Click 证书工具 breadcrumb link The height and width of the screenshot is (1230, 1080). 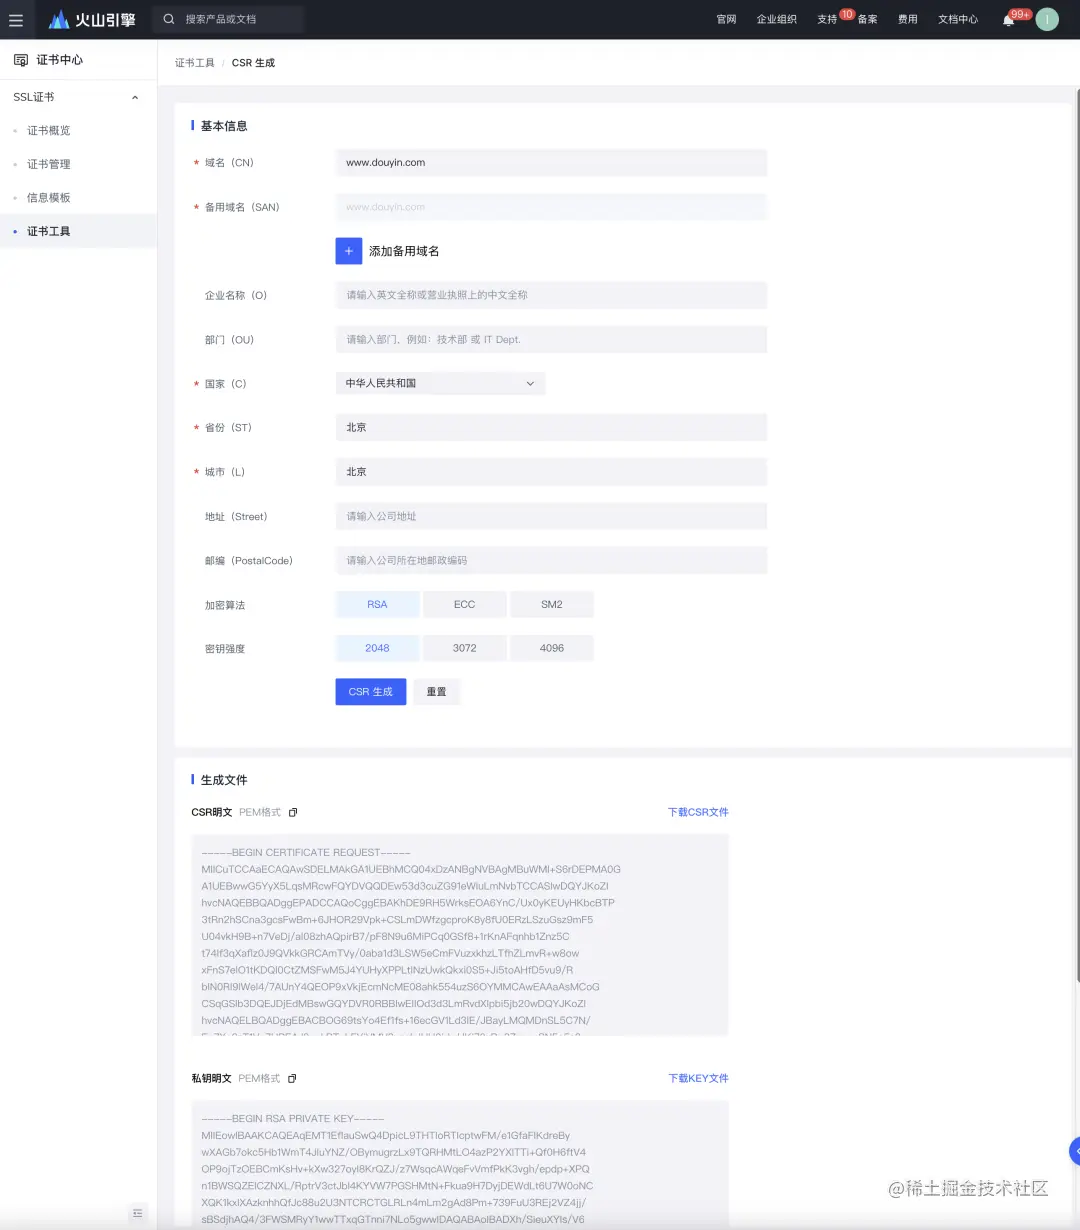point(195,63)
